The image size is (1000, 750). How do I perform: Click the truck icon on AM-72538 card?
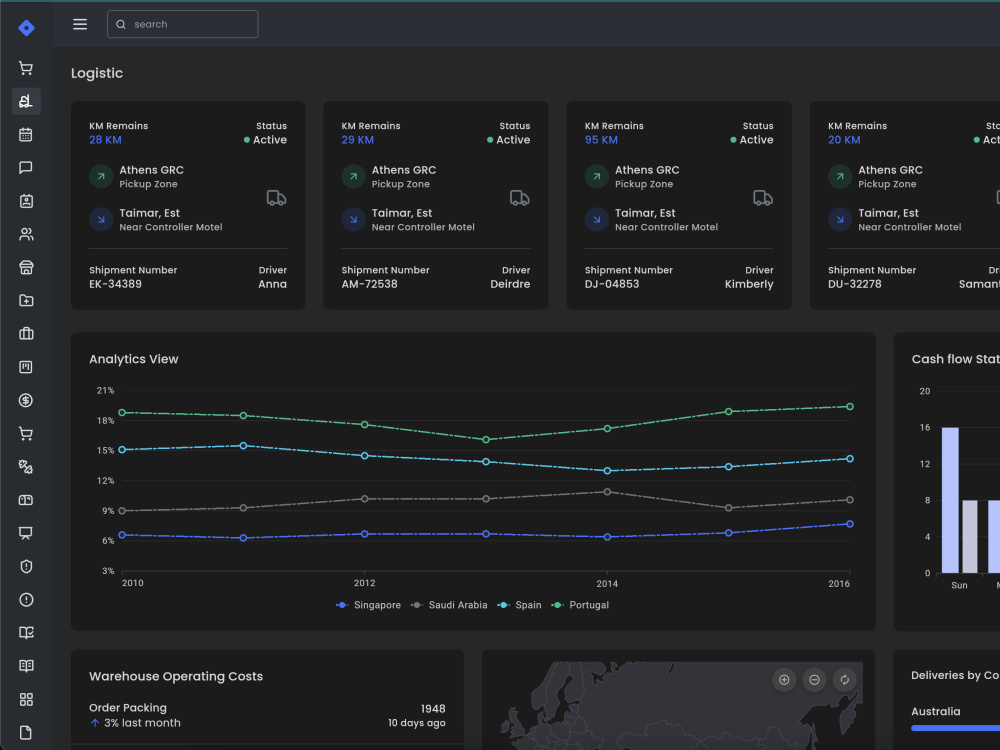520,198
